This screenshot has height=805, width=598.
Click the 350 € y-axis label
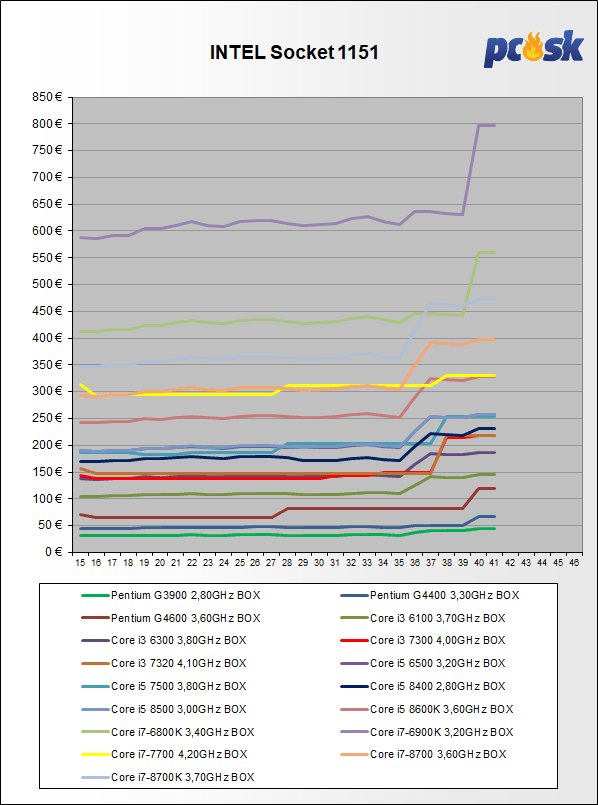pyautogui.click(x=49, y=365)
